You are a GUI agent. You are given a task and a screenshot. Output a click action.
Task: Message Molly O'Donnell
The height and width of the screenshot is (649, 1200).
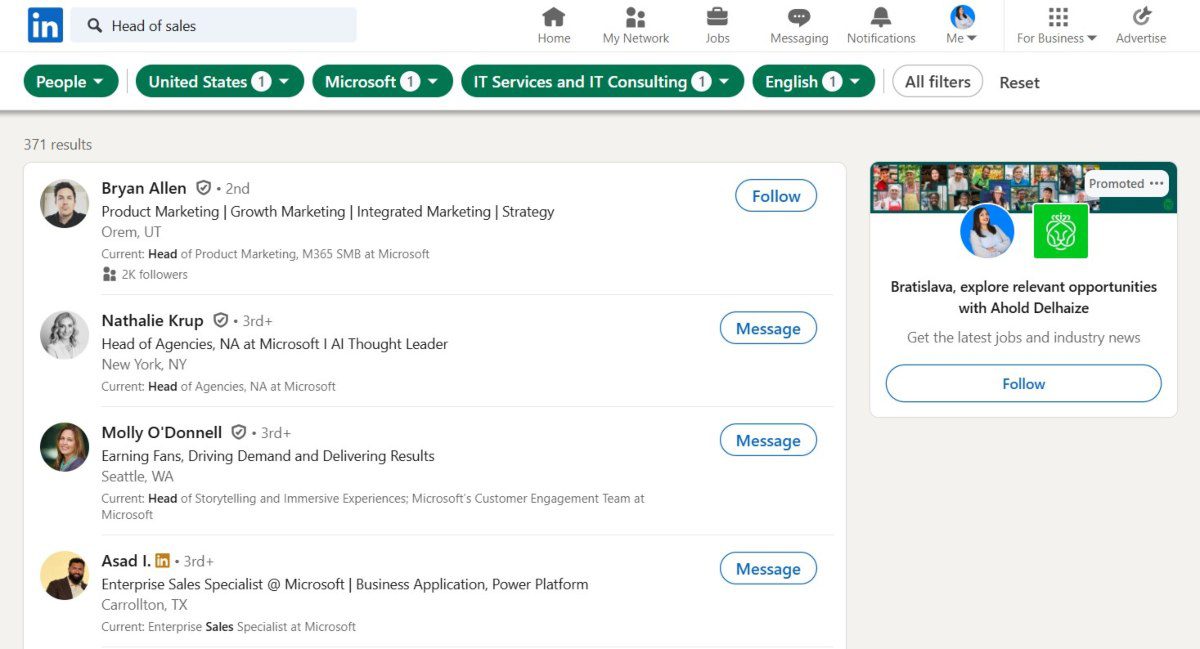coord(768,440)
